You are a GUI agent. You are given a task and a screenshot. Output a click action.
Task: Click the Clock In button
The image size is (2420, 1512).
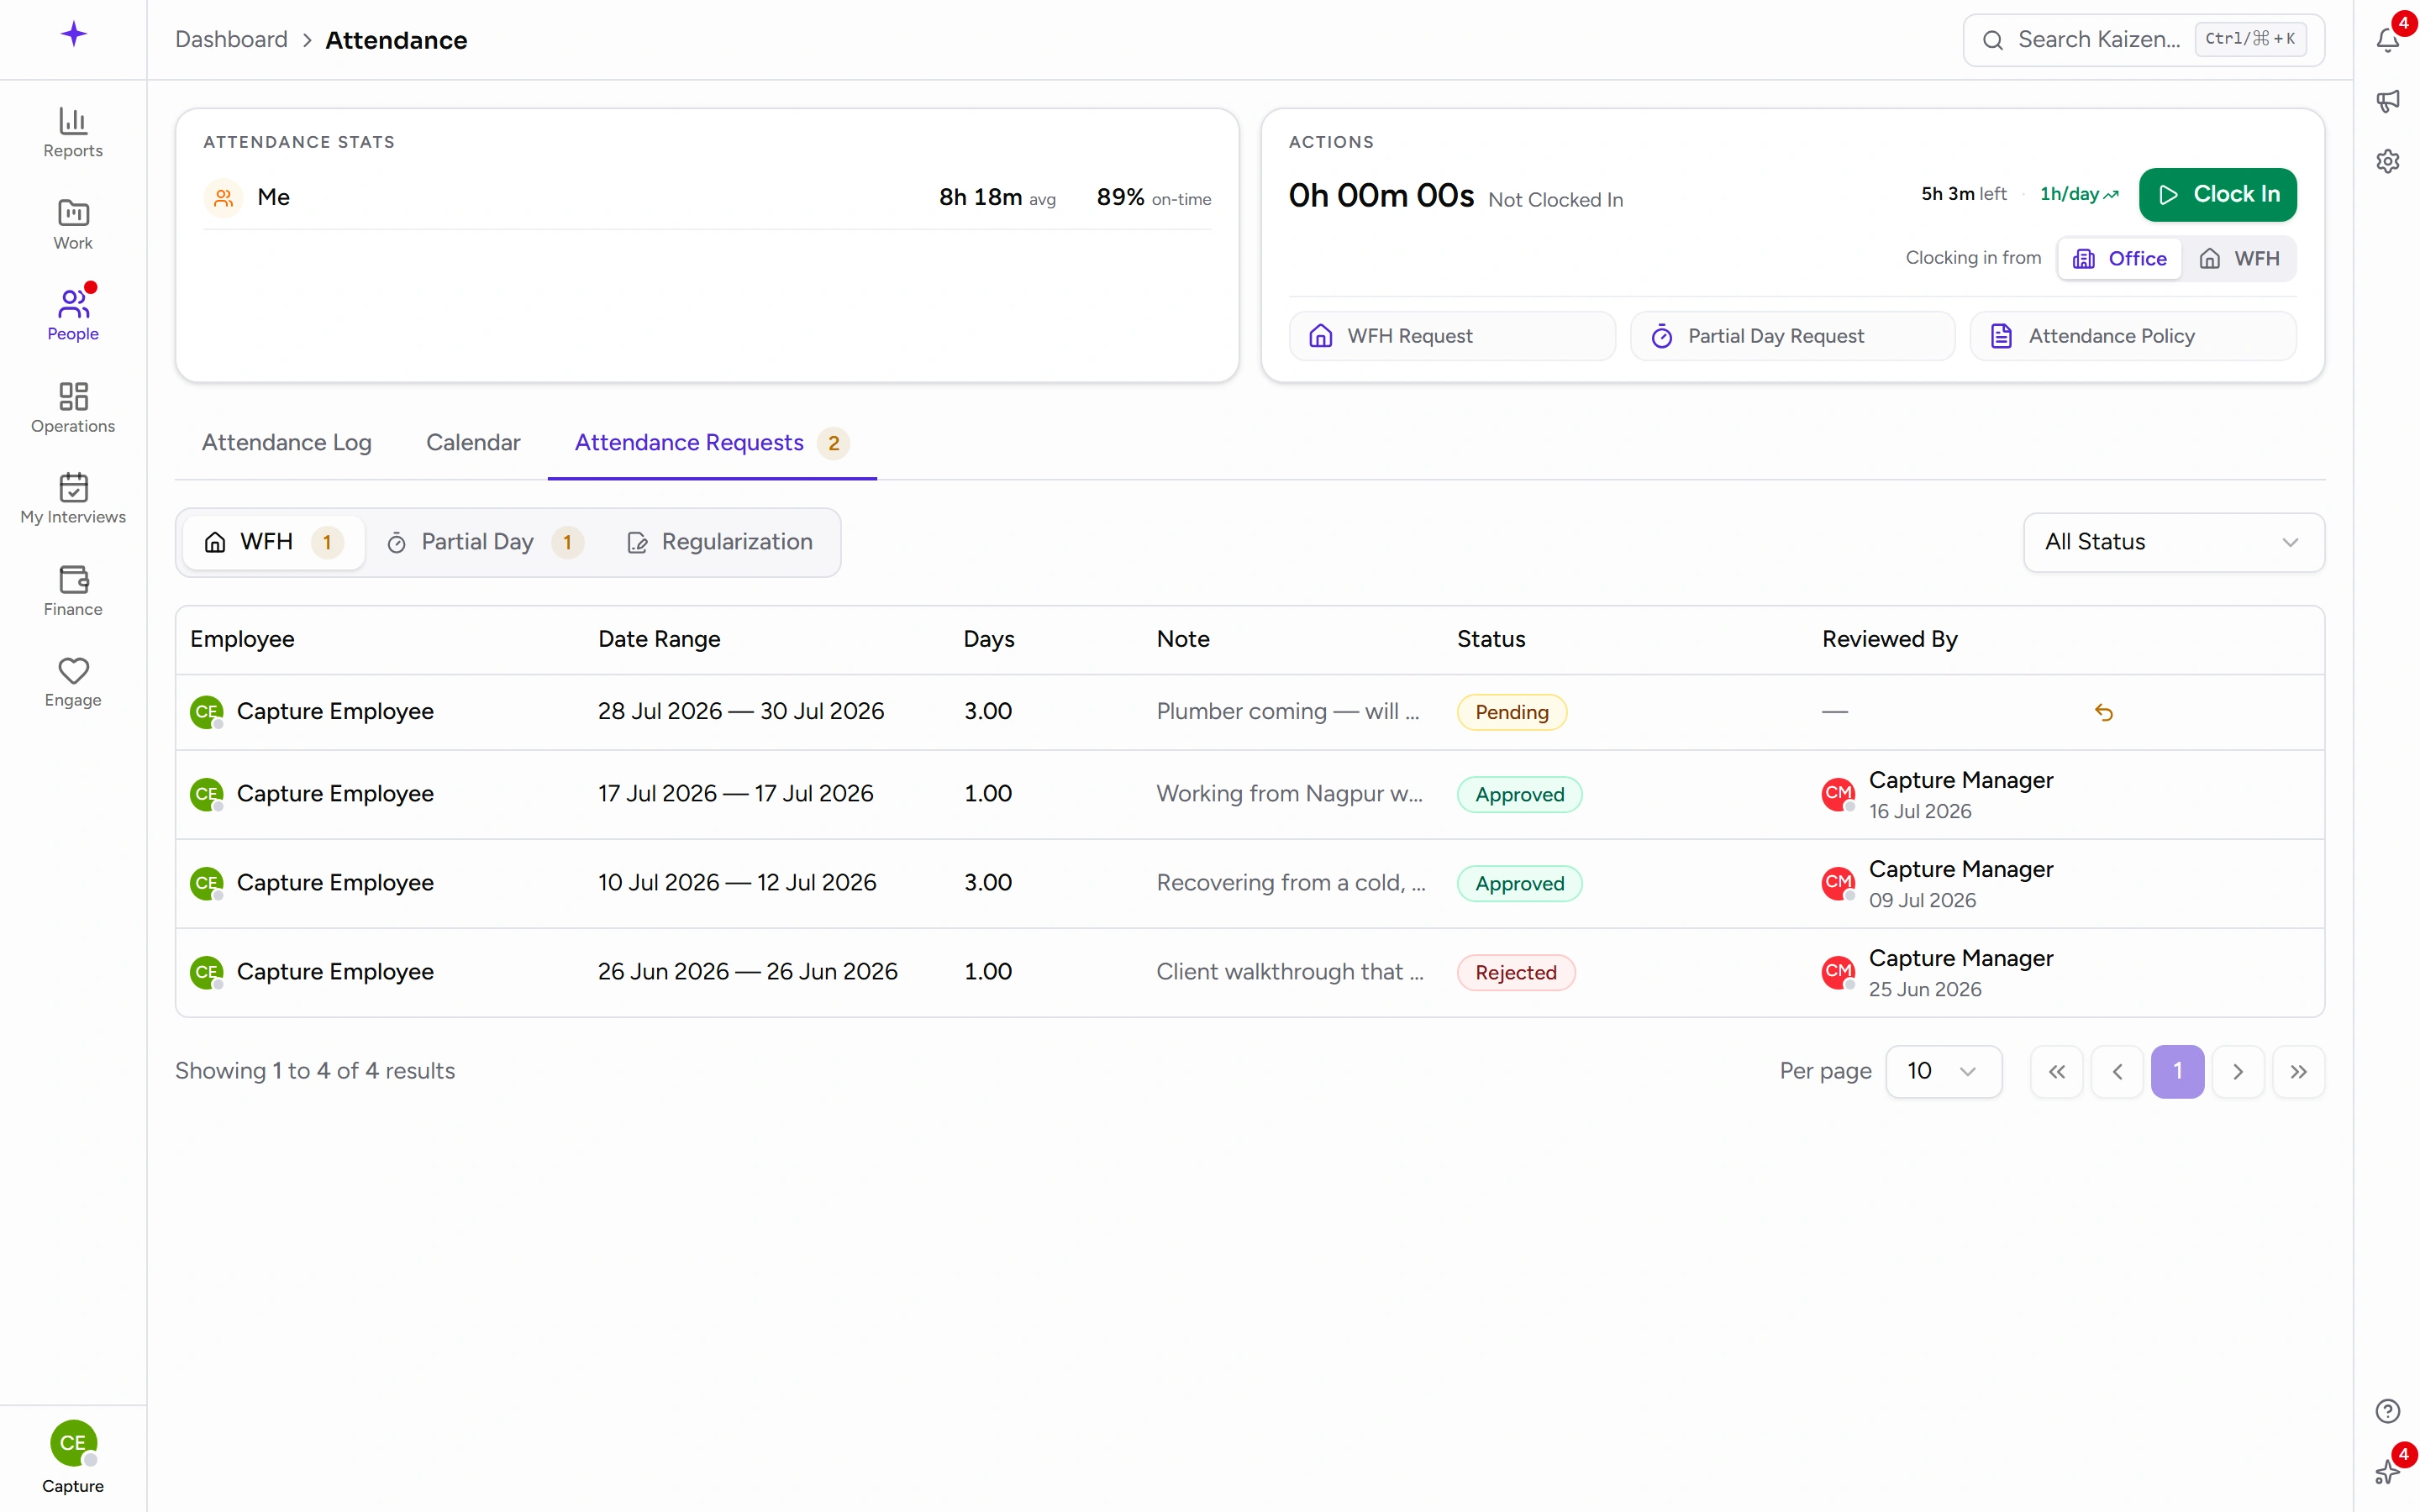click(2217, 194)
